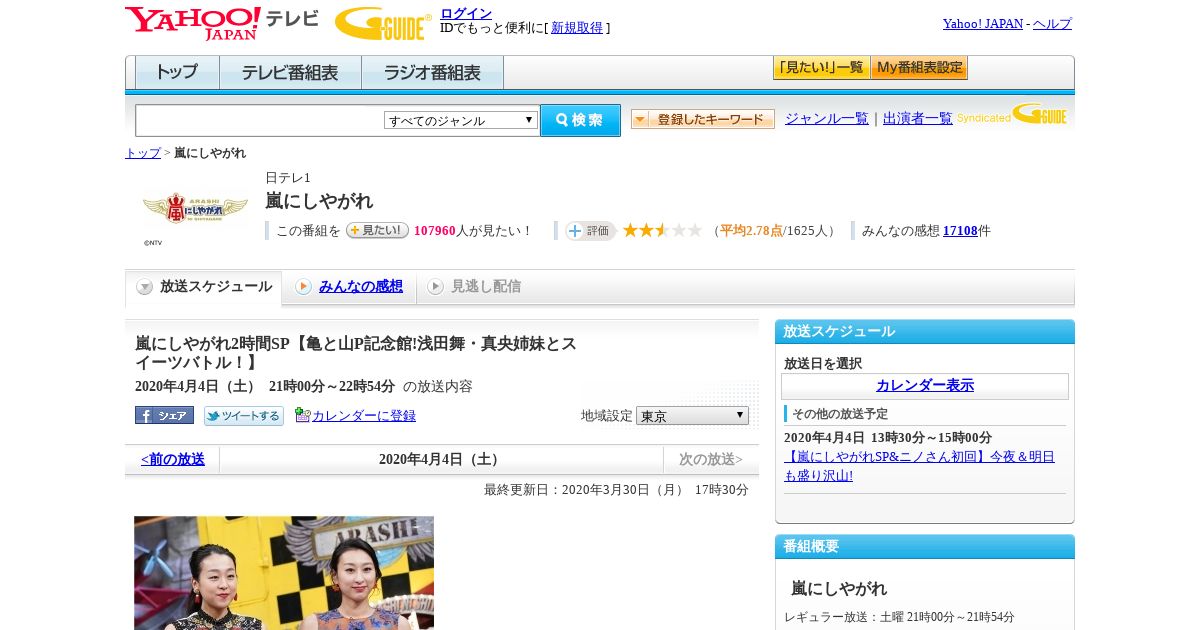Click the G-GUIDE logo in header
1200x630 pixels.
coord(383,23)
